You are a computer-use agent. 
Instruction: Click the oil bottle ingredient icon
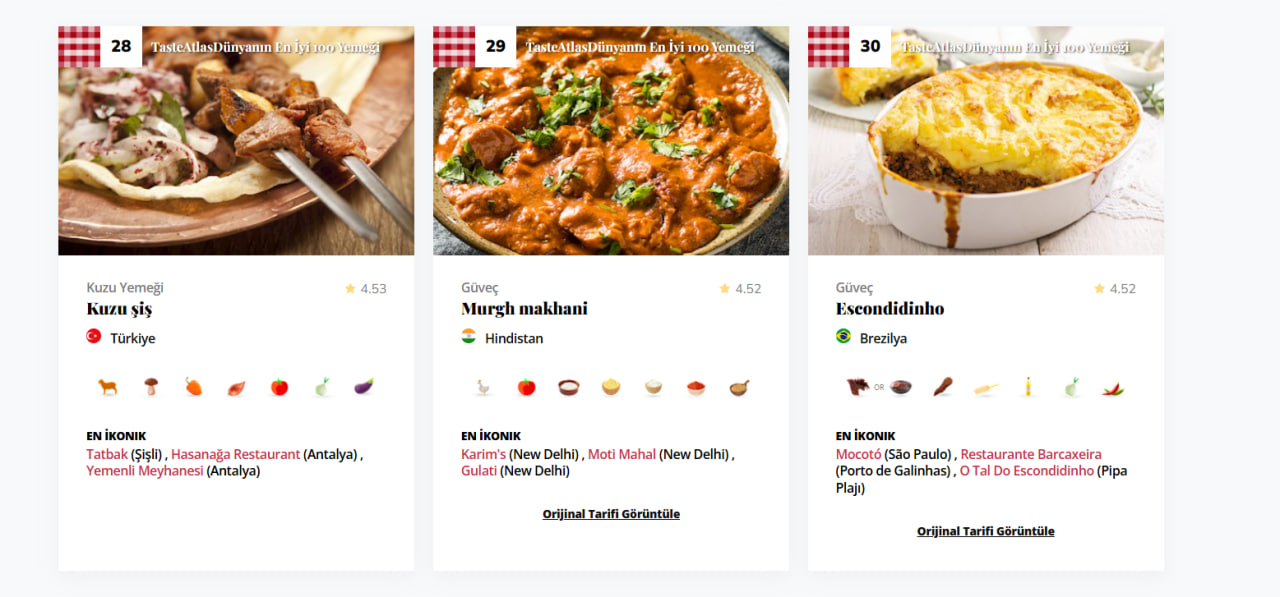click(1027, 387)
